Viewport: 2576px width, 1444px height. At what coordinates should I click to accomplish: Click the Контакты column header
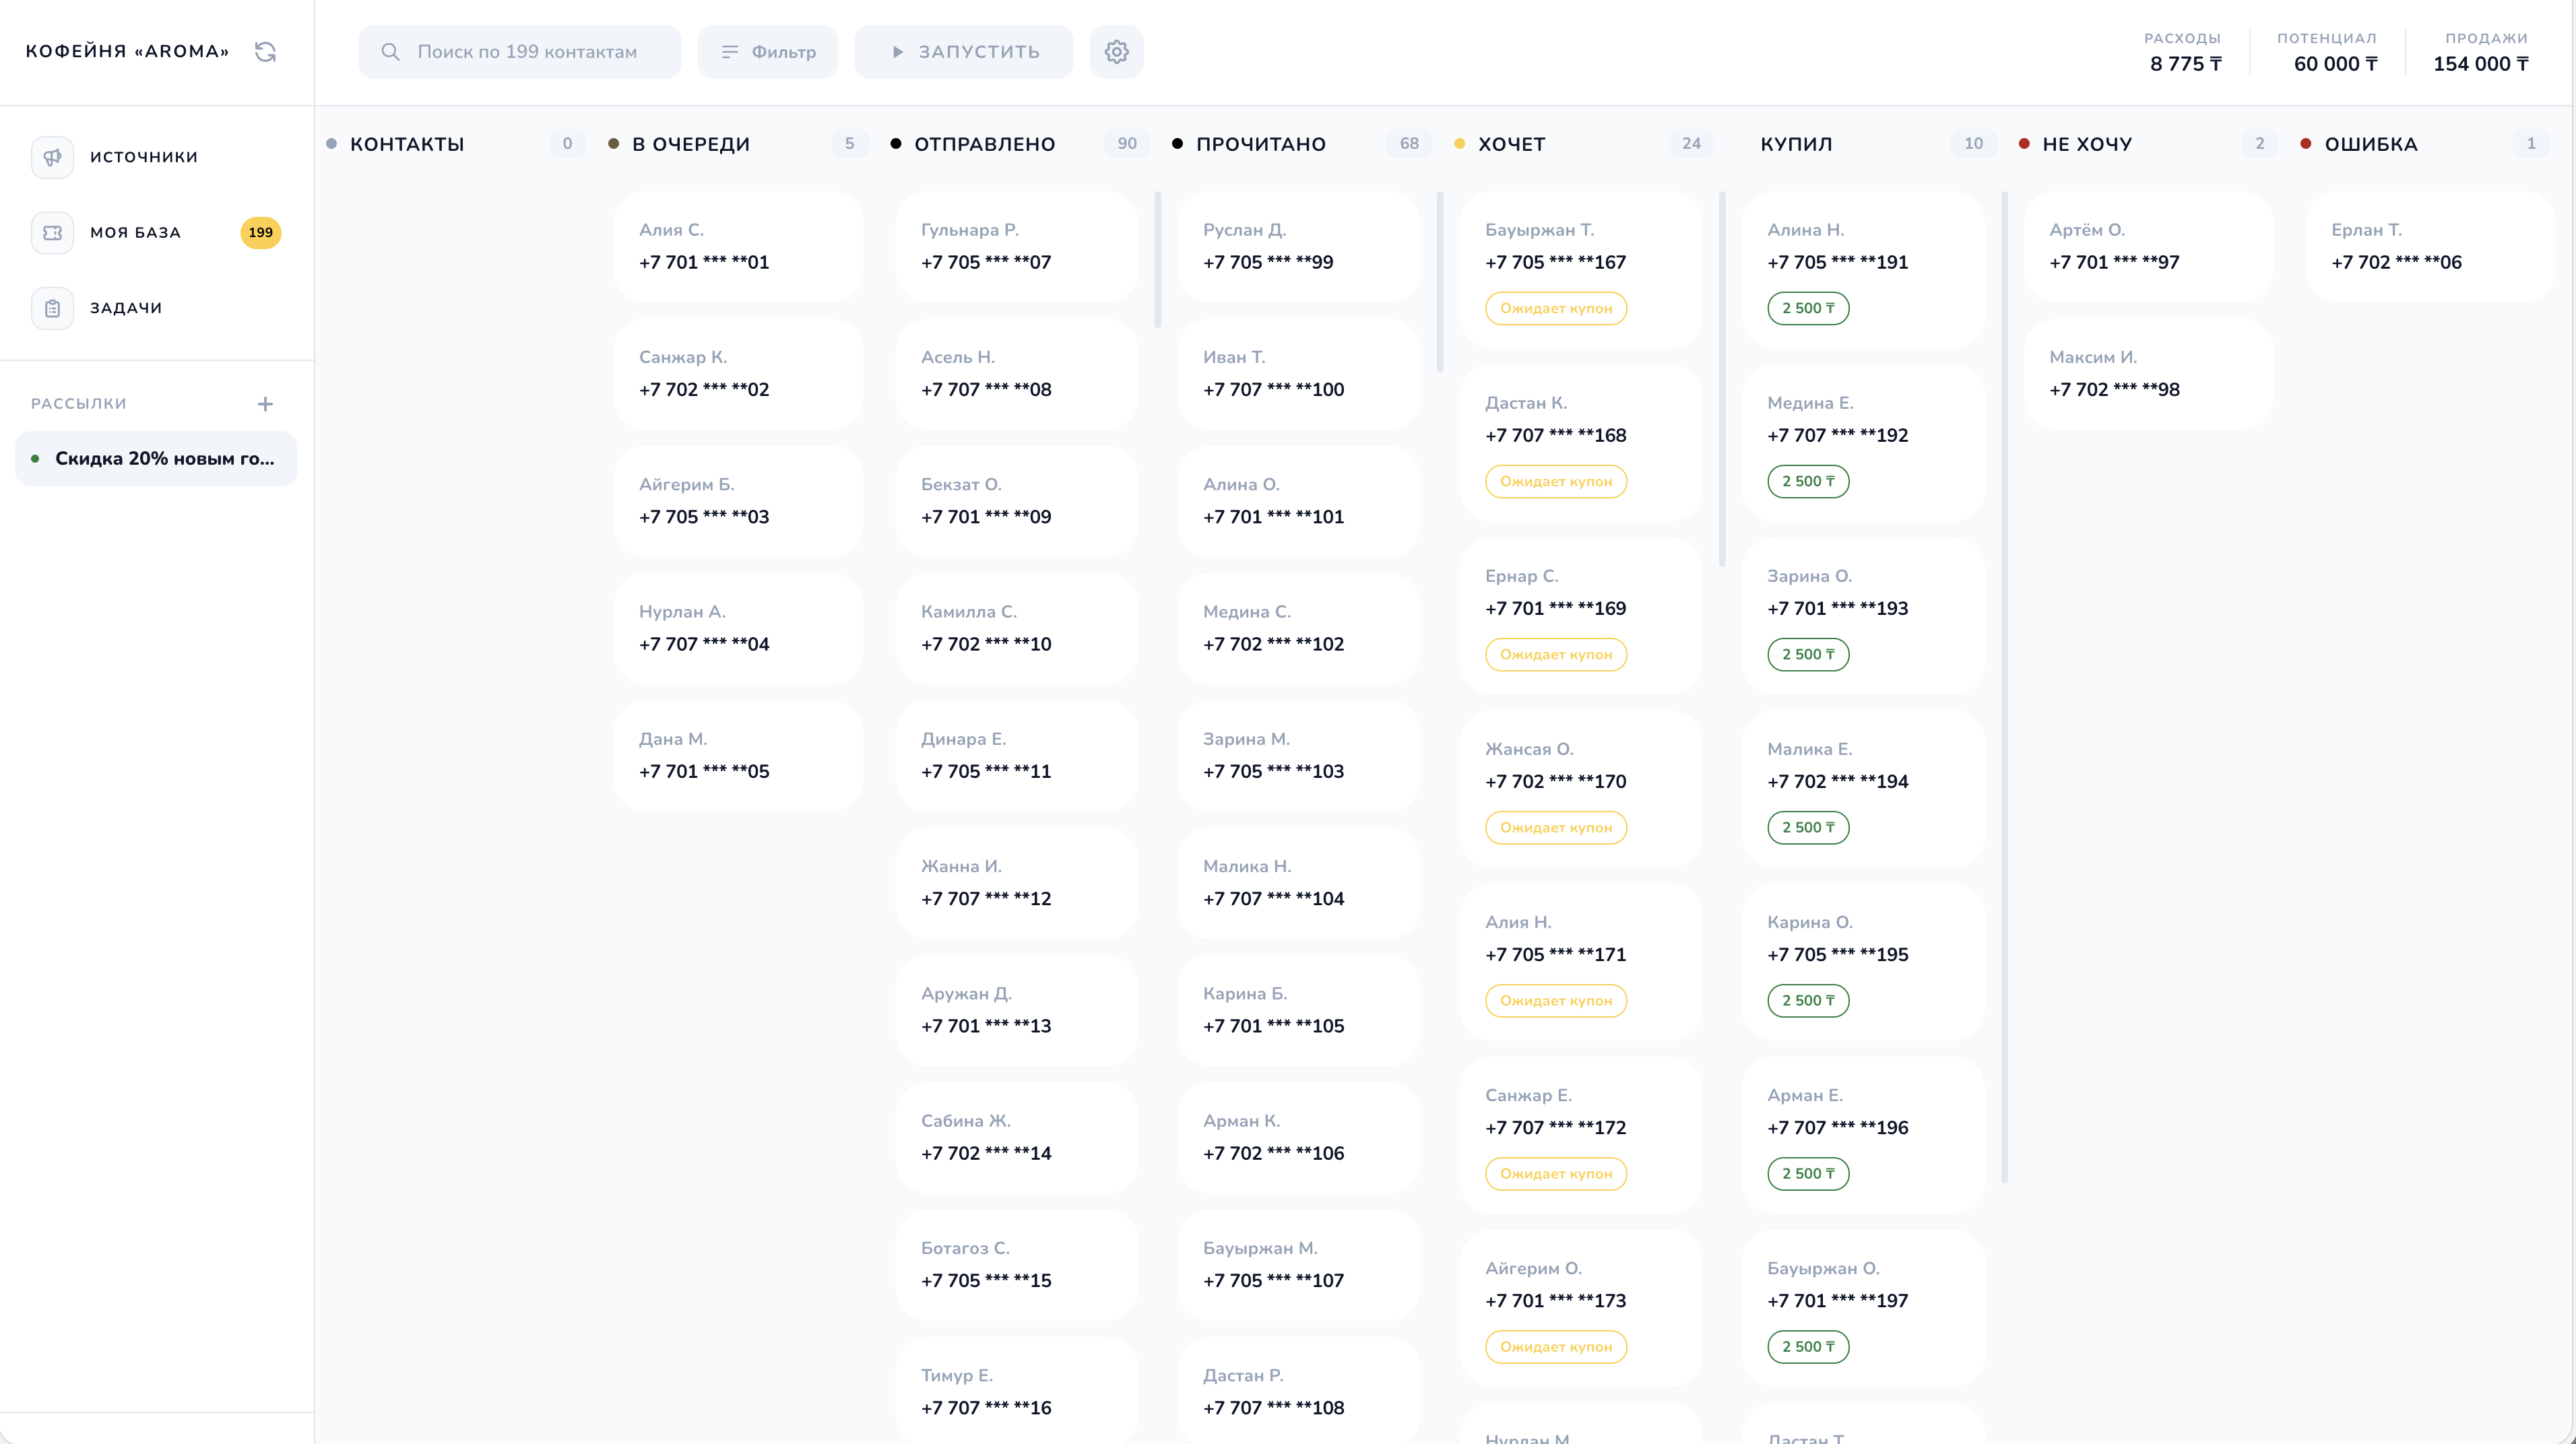pos(407,144)
